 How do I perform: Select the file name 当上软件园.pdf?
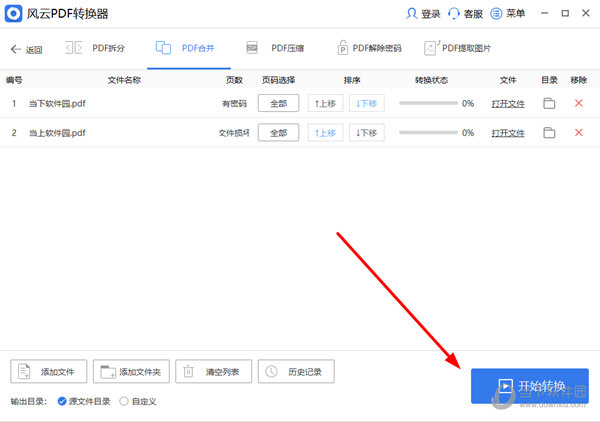coord(57,133)
